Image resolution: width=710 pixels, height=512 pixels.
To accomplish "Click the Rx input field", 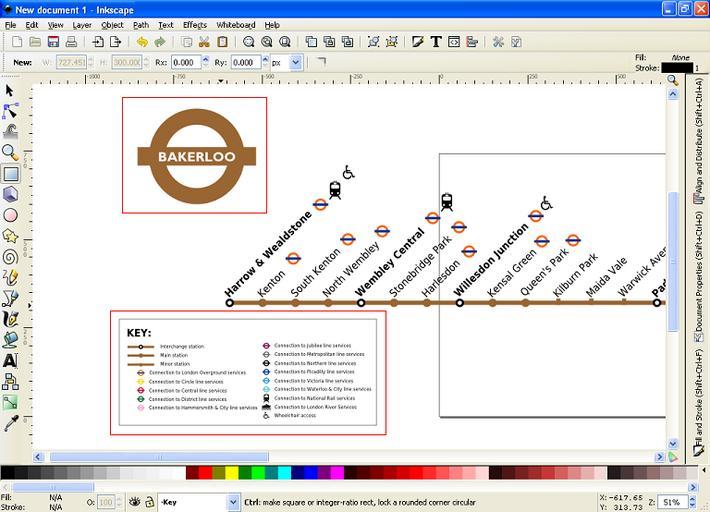I will click(x=186, y=62).
